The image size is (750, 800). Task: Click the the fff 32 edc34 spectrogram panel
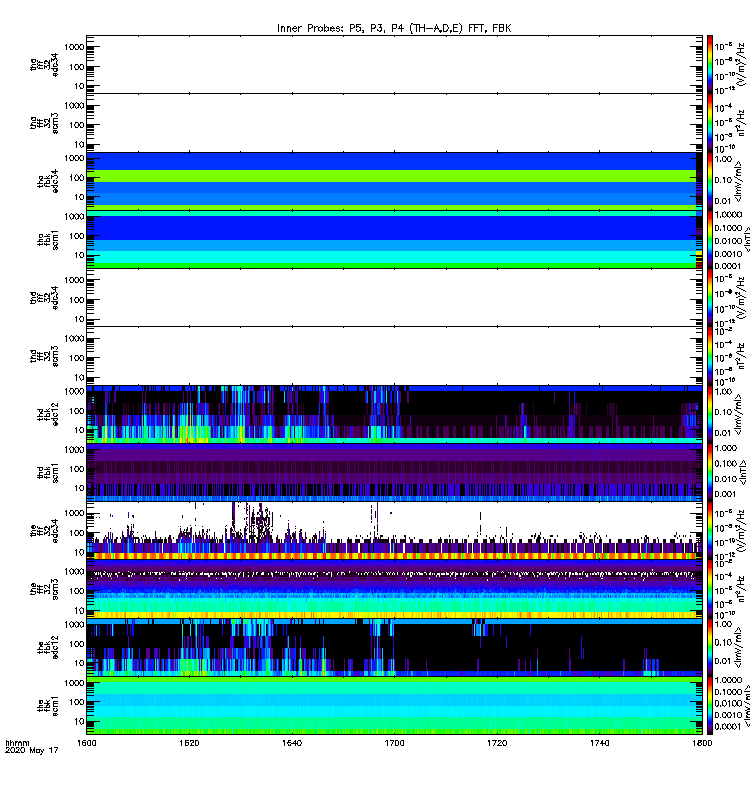click(x=394, y=531)
